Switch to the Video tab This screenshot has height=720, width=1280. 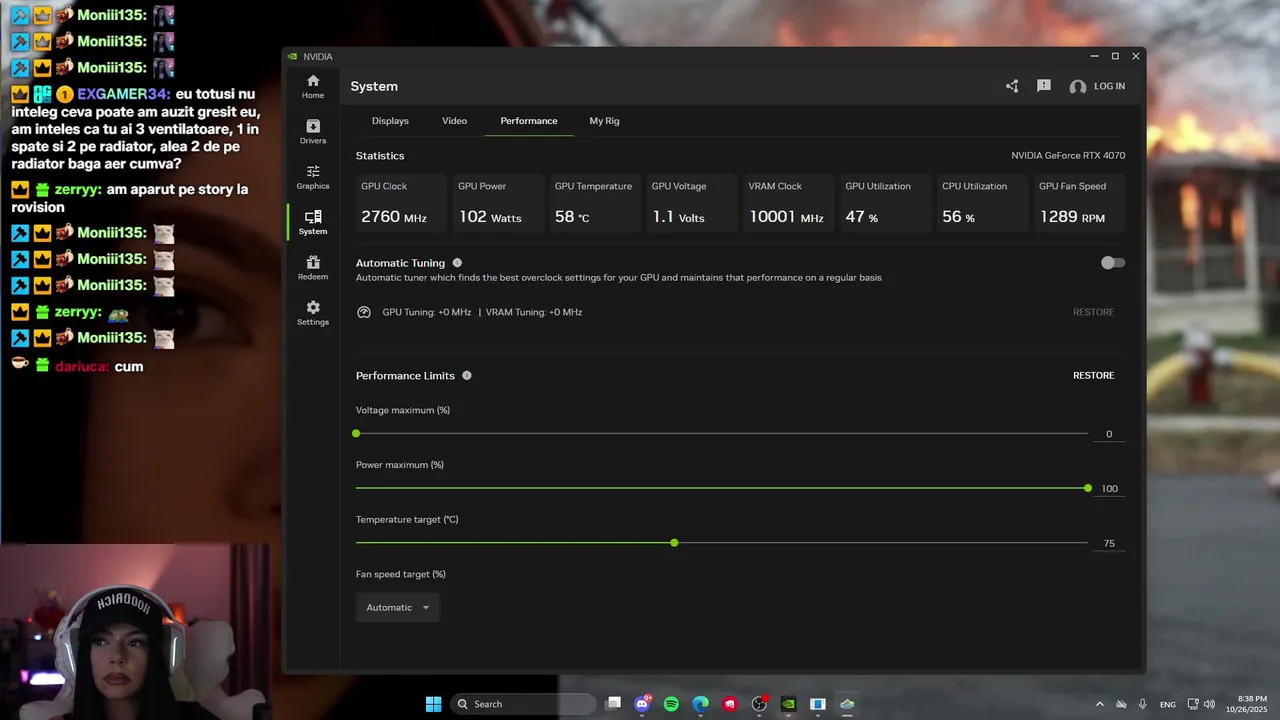pyautogui.click(x=455, y=121)
